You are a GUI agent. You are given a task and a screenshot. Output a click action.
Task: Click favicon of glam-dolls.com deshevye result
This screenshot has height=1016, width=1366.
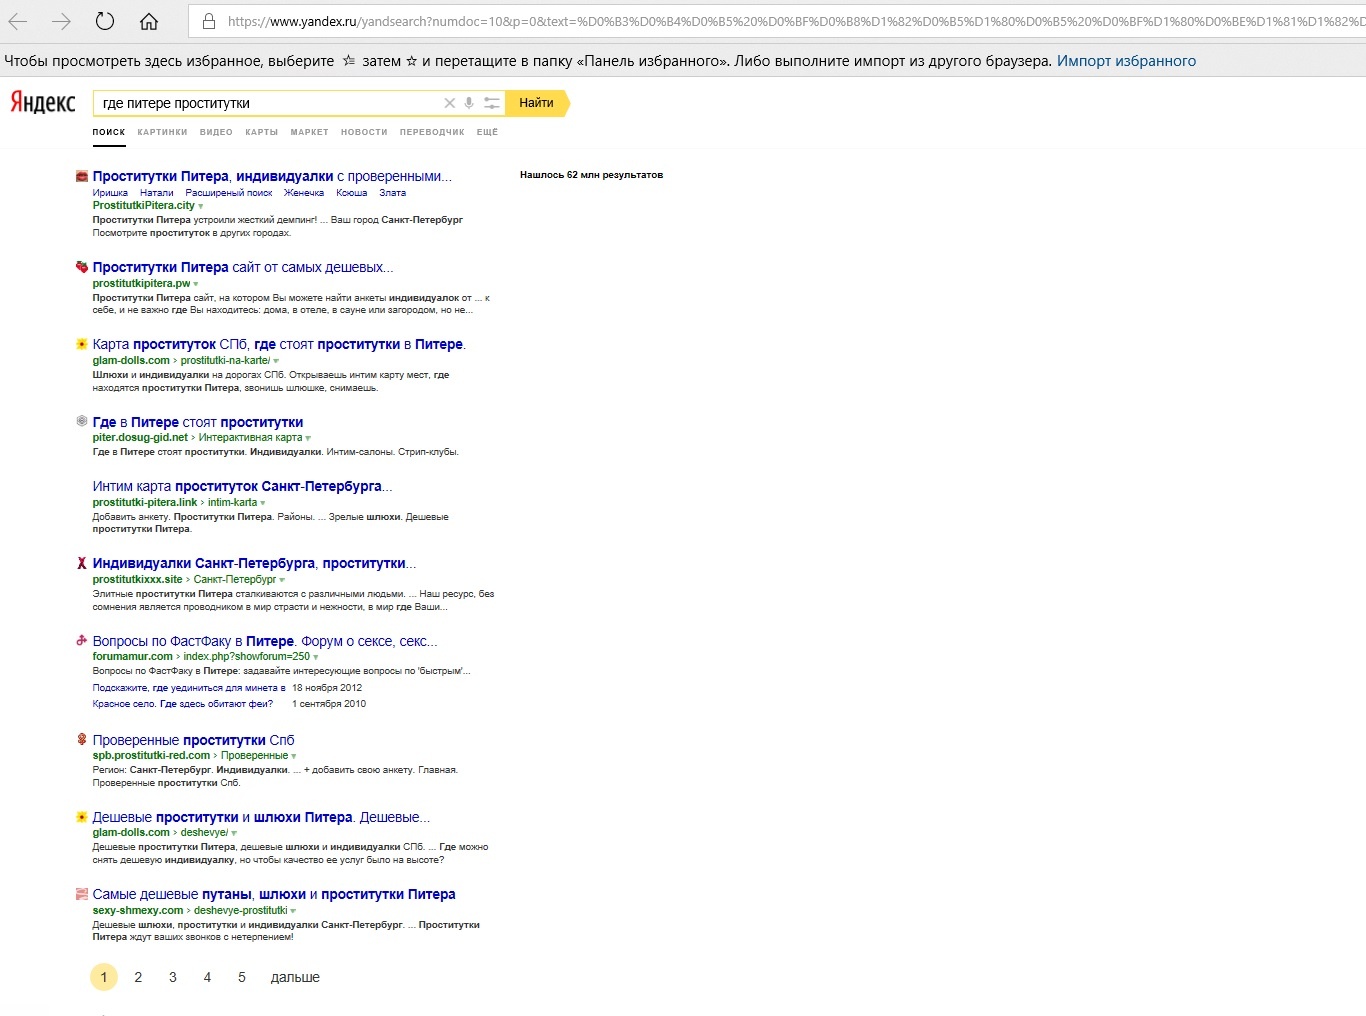pos(82,817)
